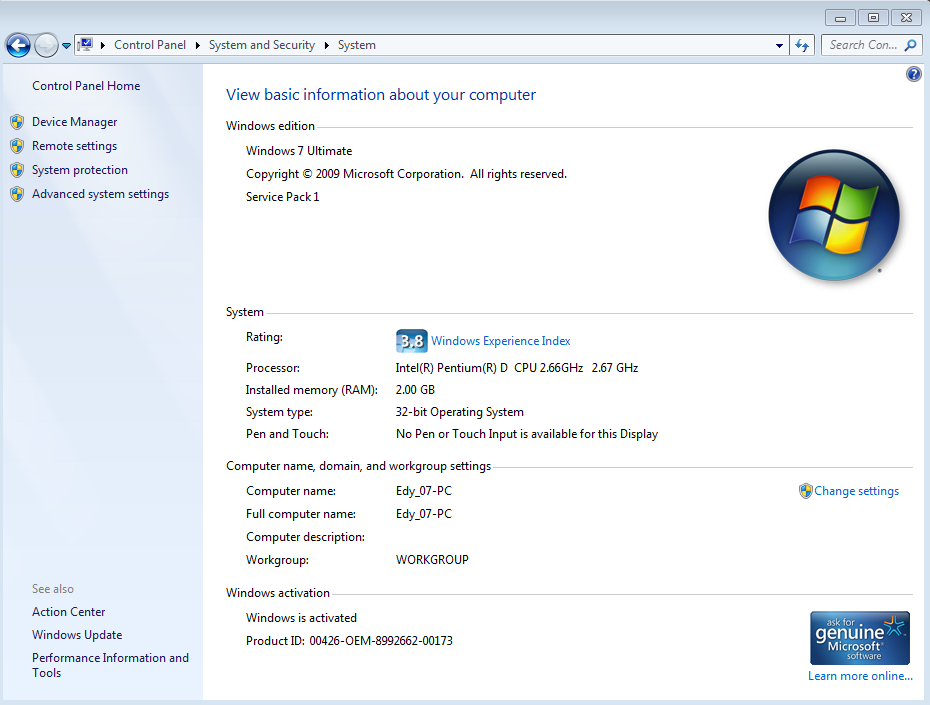Open Control Panel Home
The image size is (930, 705).
point(86,86)
